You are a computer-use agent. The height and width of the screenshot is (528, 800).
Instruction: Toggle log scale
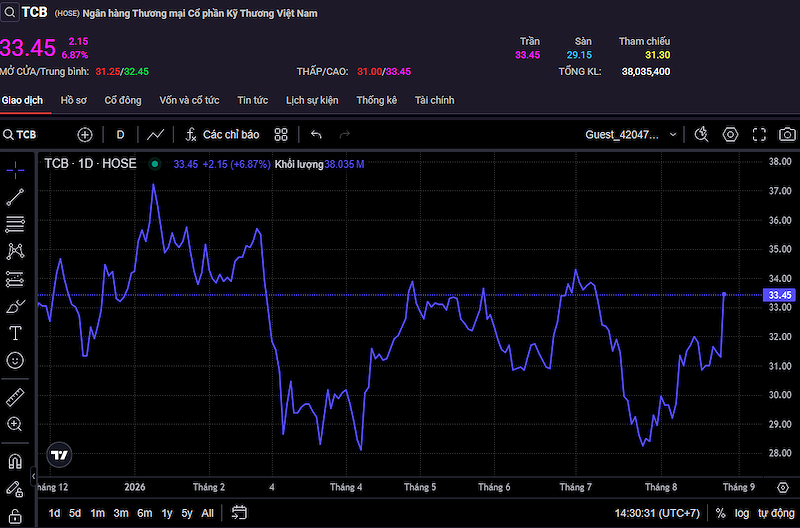(x=742, y=513)
